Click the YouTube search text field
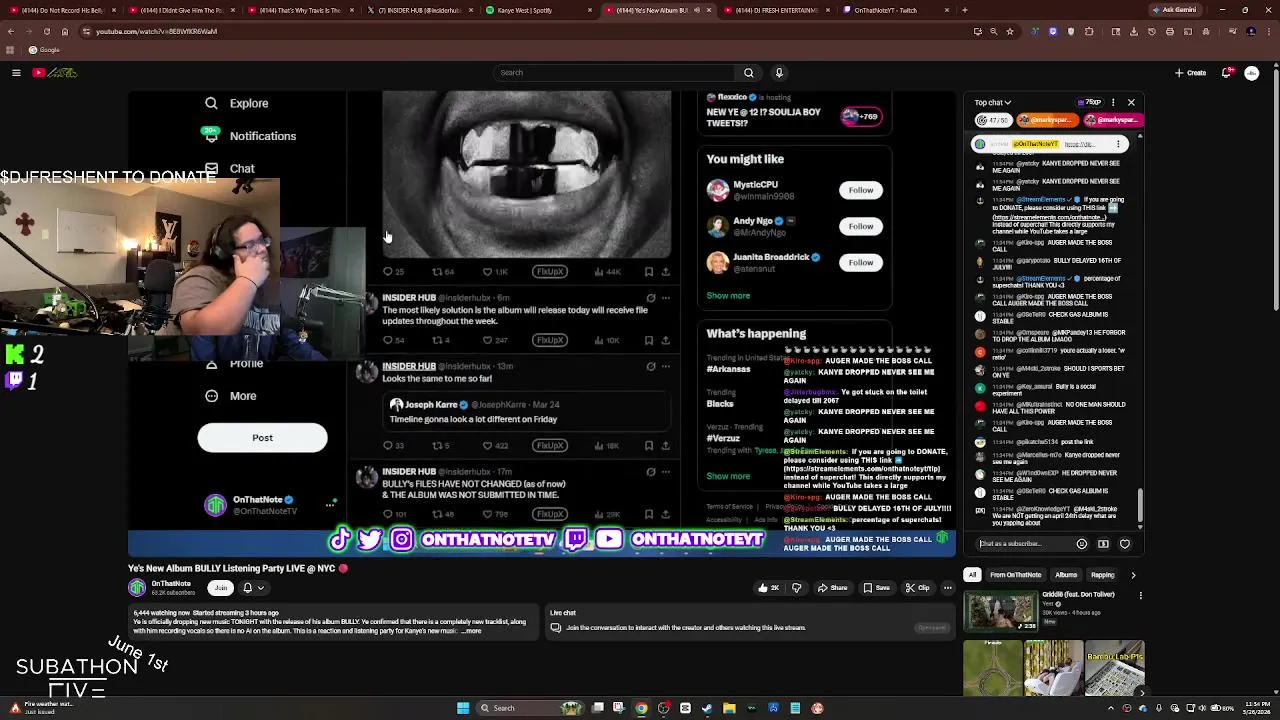This screenshot has height=720, width=1280. point(615,72)
